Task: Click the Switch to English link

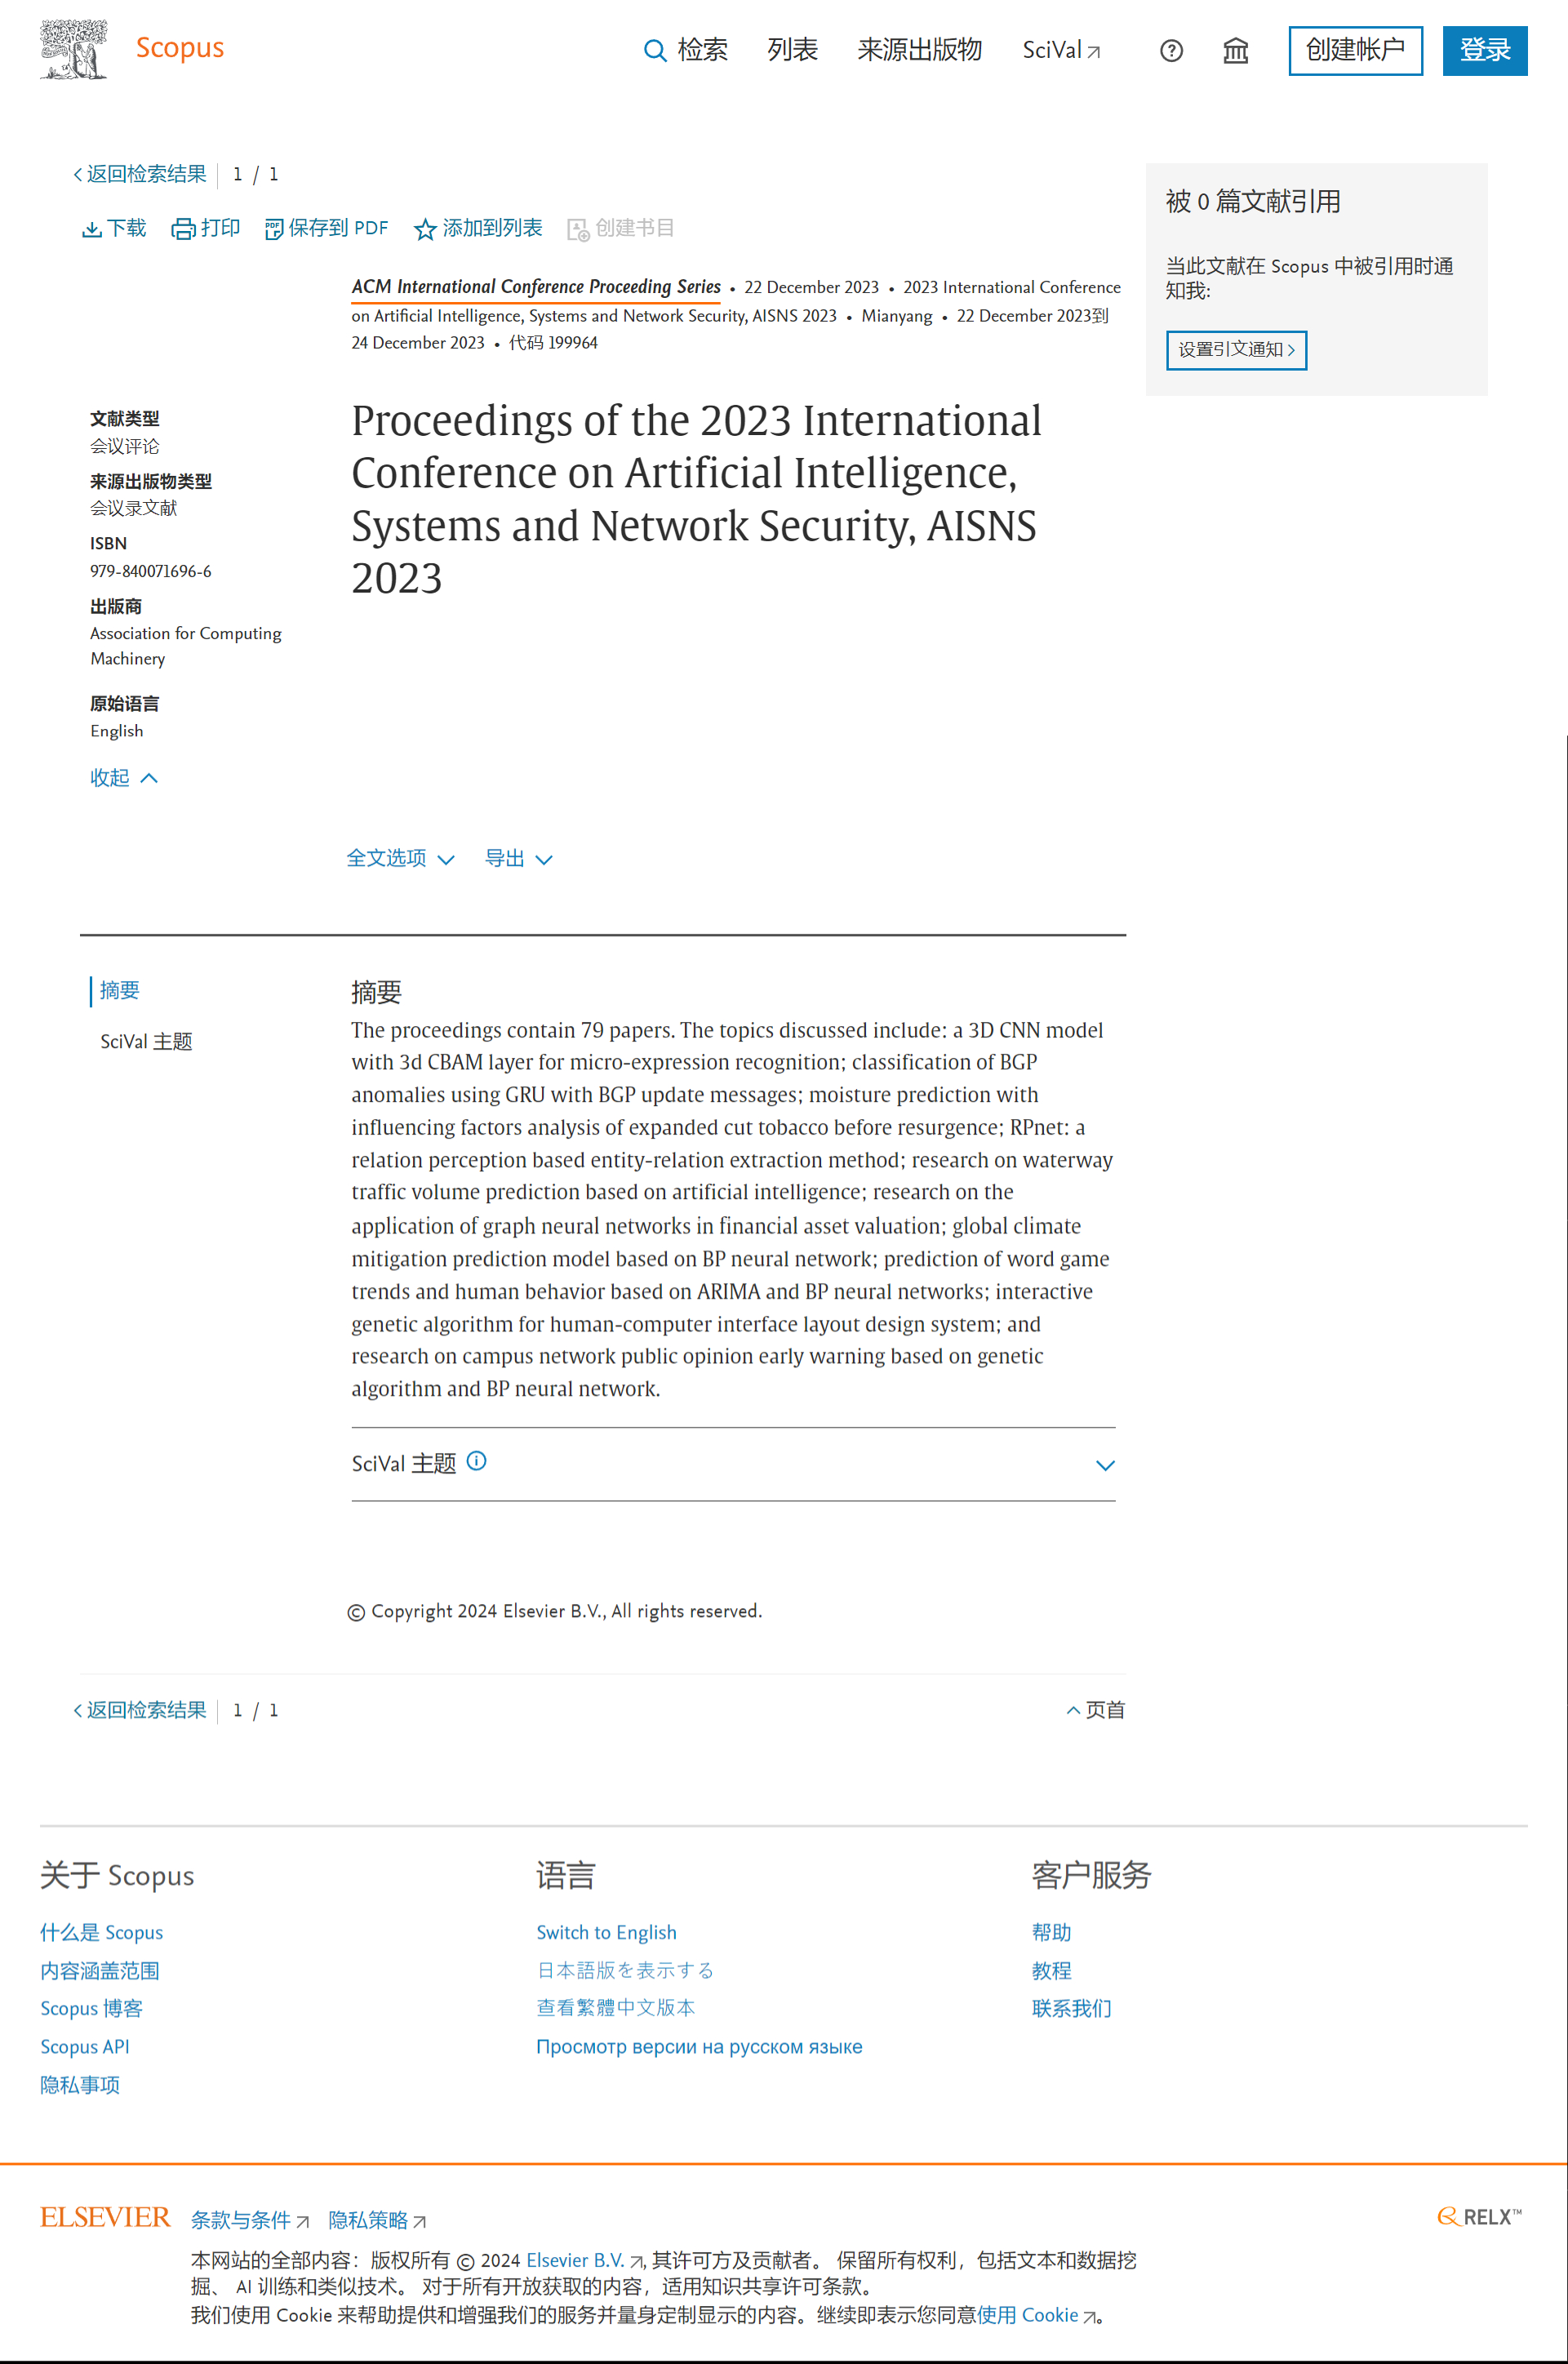Action: tap(606, 1932)
